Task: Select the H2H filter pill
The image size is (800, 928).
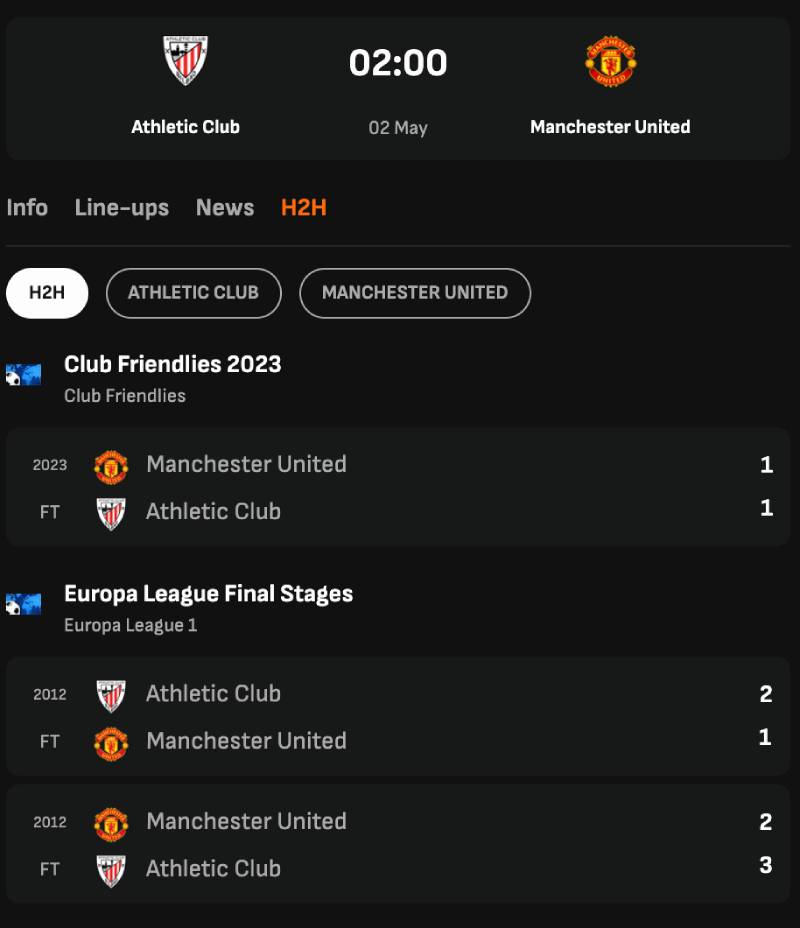Action: [47, 293]
